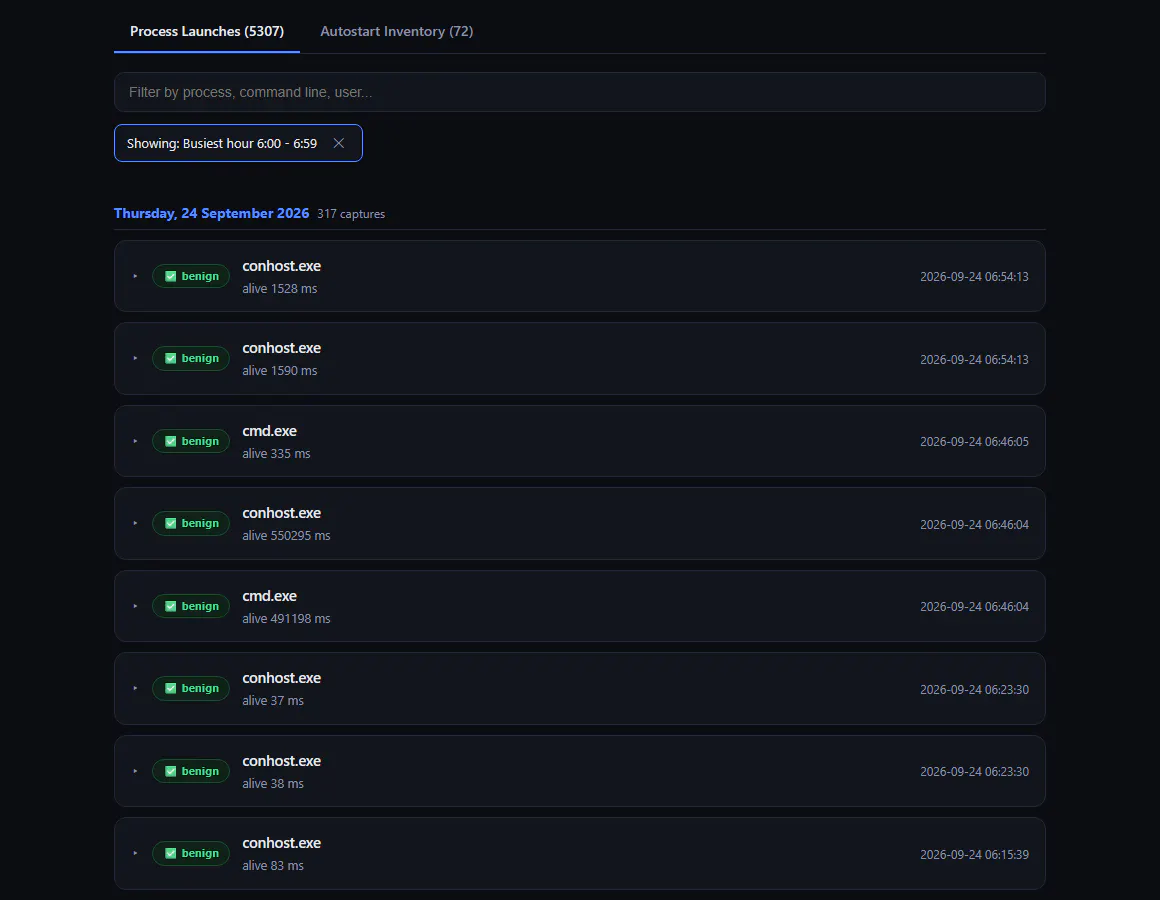Select the "alive 335 ms" text

click(277, 454)
